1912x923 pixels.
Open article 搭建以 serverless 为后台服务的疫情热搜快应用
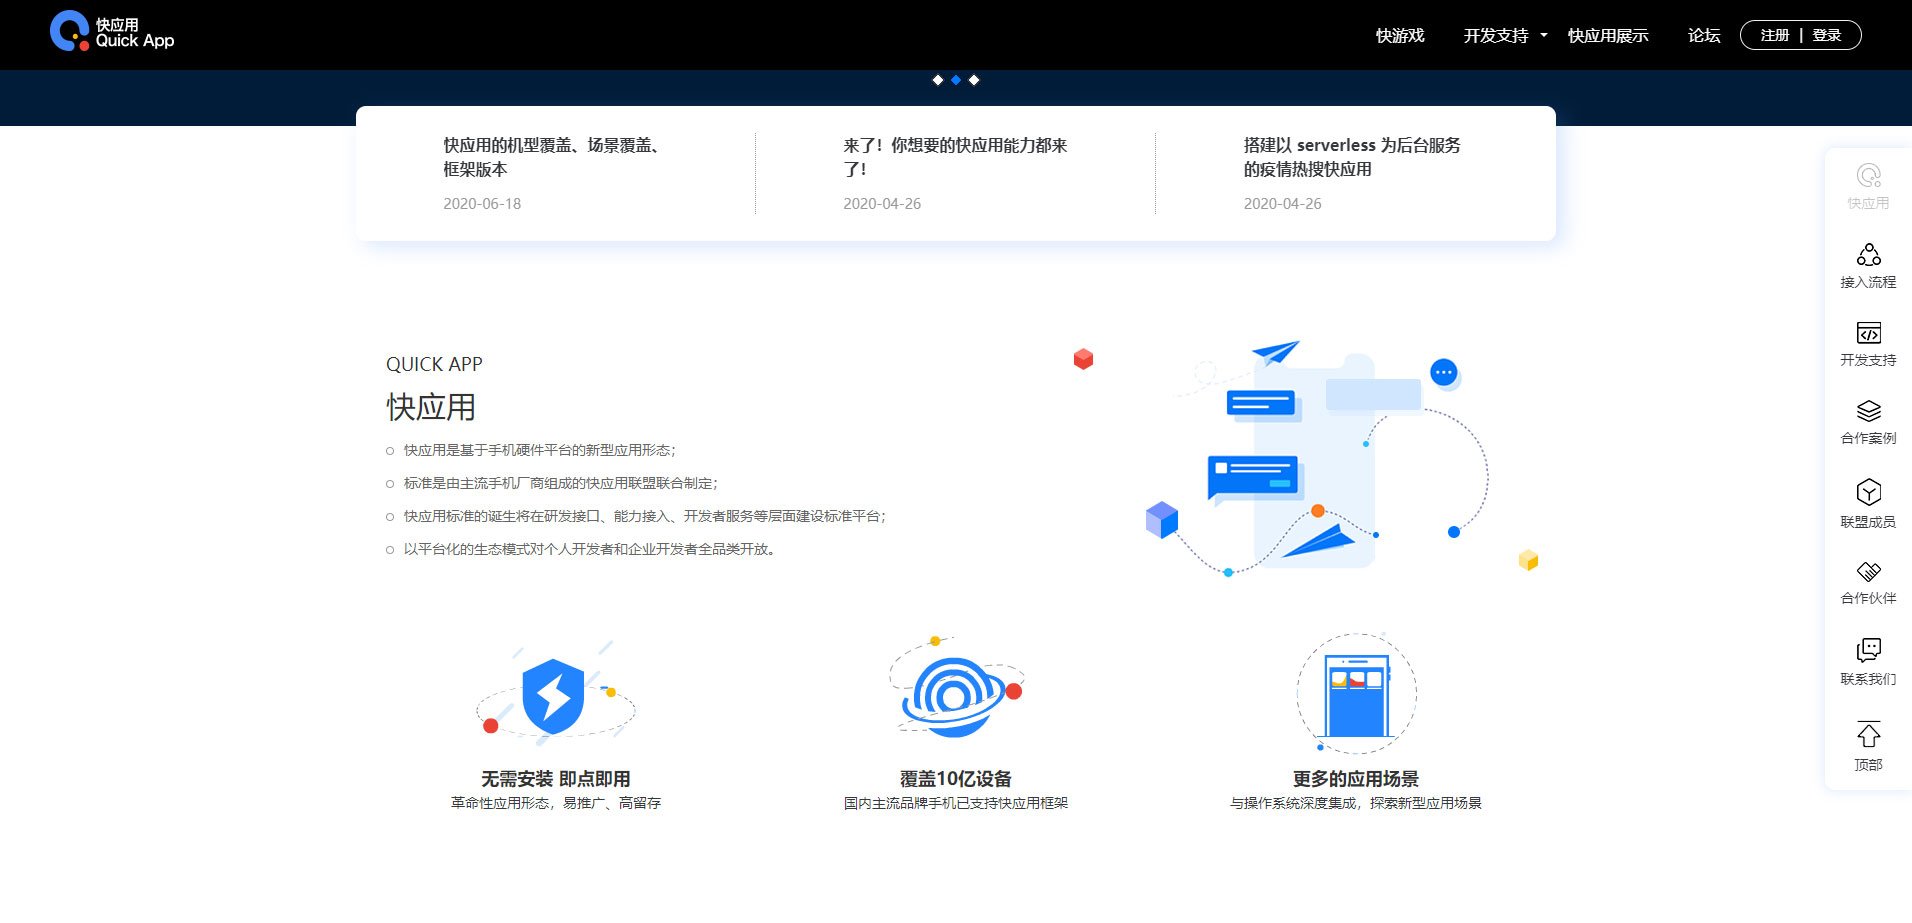(x=1352, y=157)
